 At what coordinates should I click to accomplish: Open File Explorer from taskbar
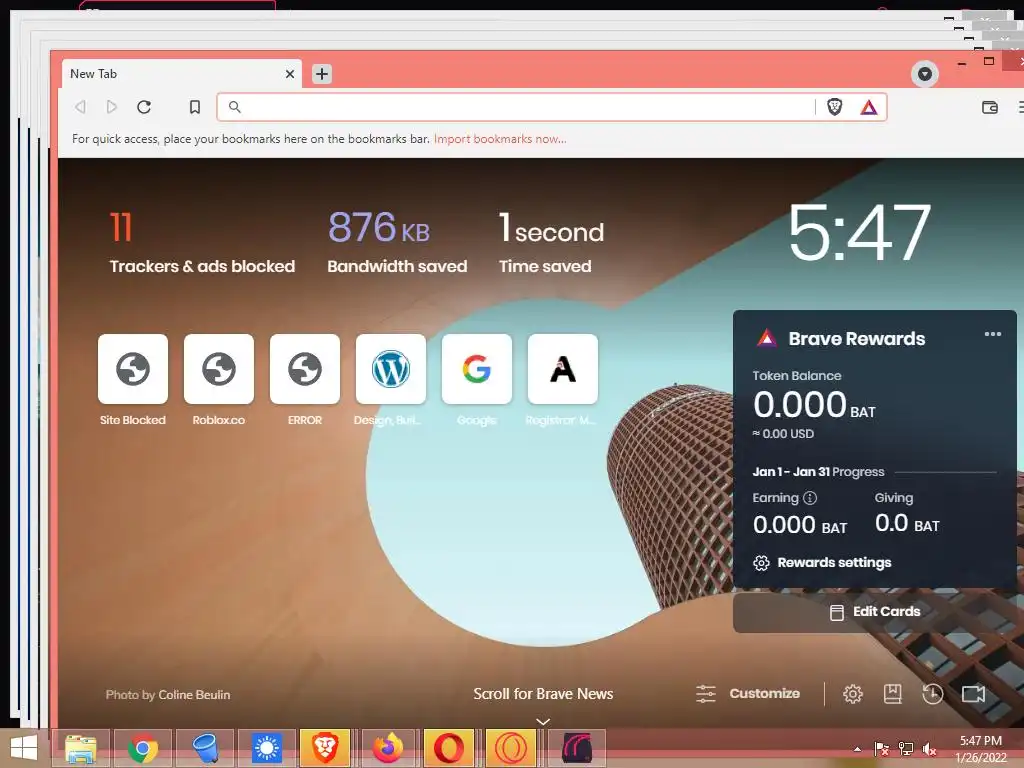[81, 748]
